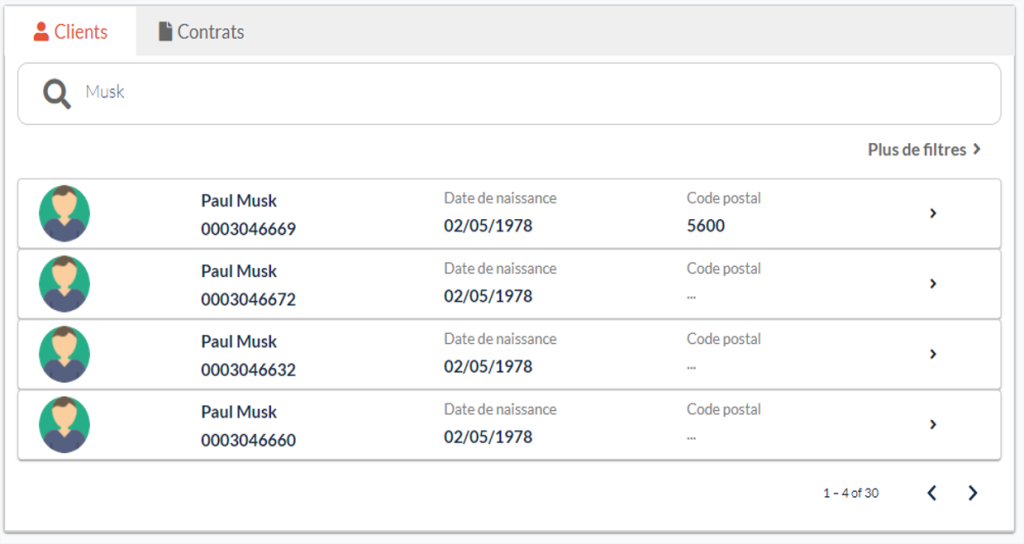This screenshot has height=544, width=1024.
Task: Select client number 0003046632
Action: [x=248, y=370]
